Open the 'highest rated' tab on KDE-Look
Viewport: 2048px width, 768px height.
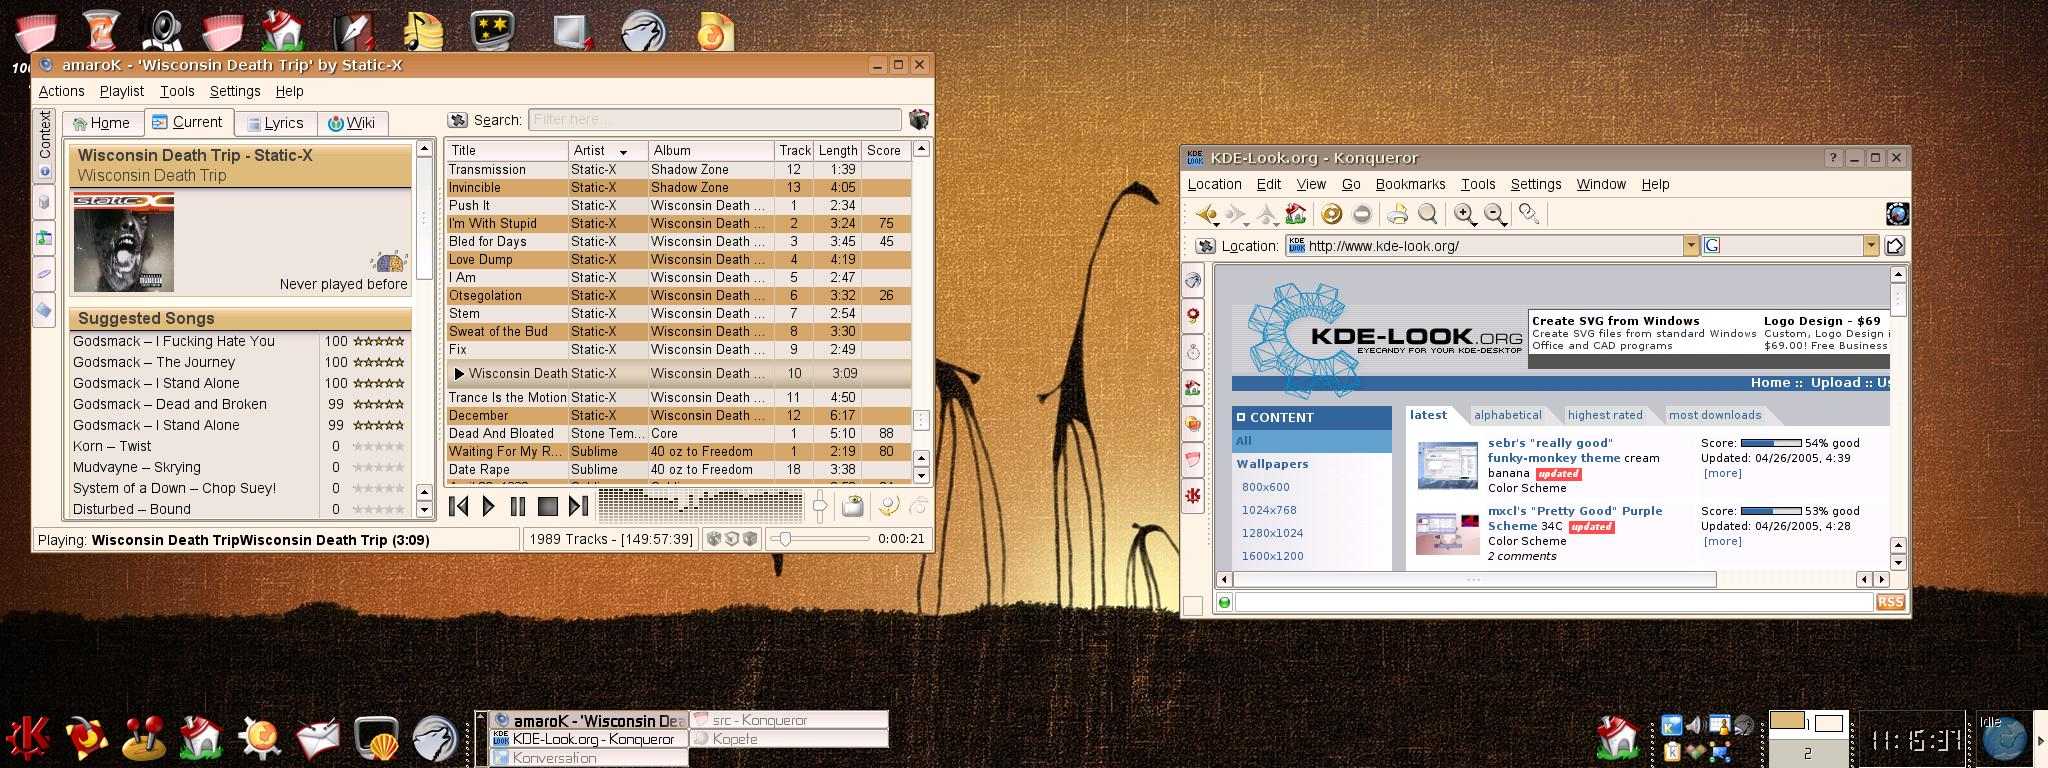(x=1605, y=415)
